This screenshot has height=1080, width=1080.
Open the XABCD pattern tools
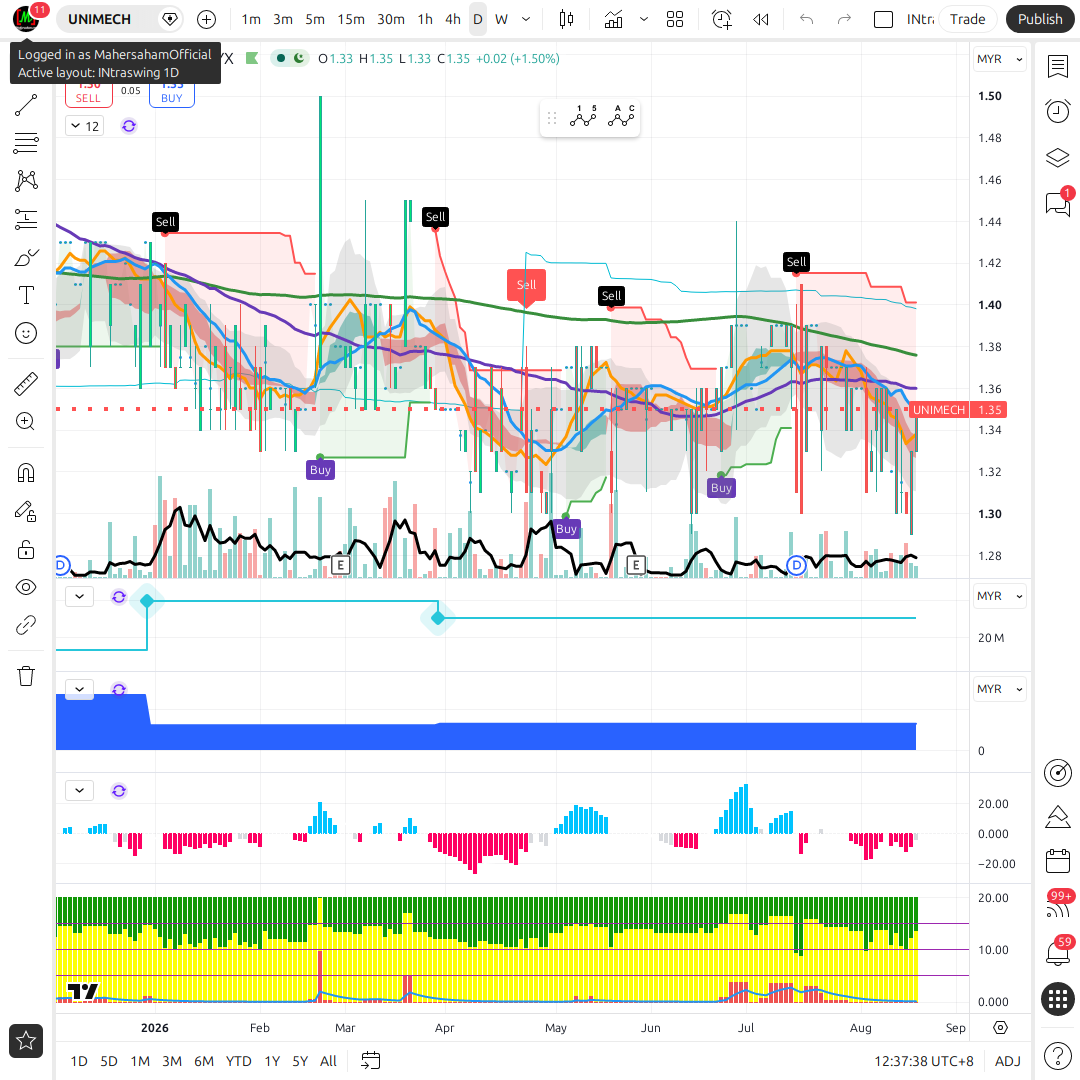(x=25, y=180)
